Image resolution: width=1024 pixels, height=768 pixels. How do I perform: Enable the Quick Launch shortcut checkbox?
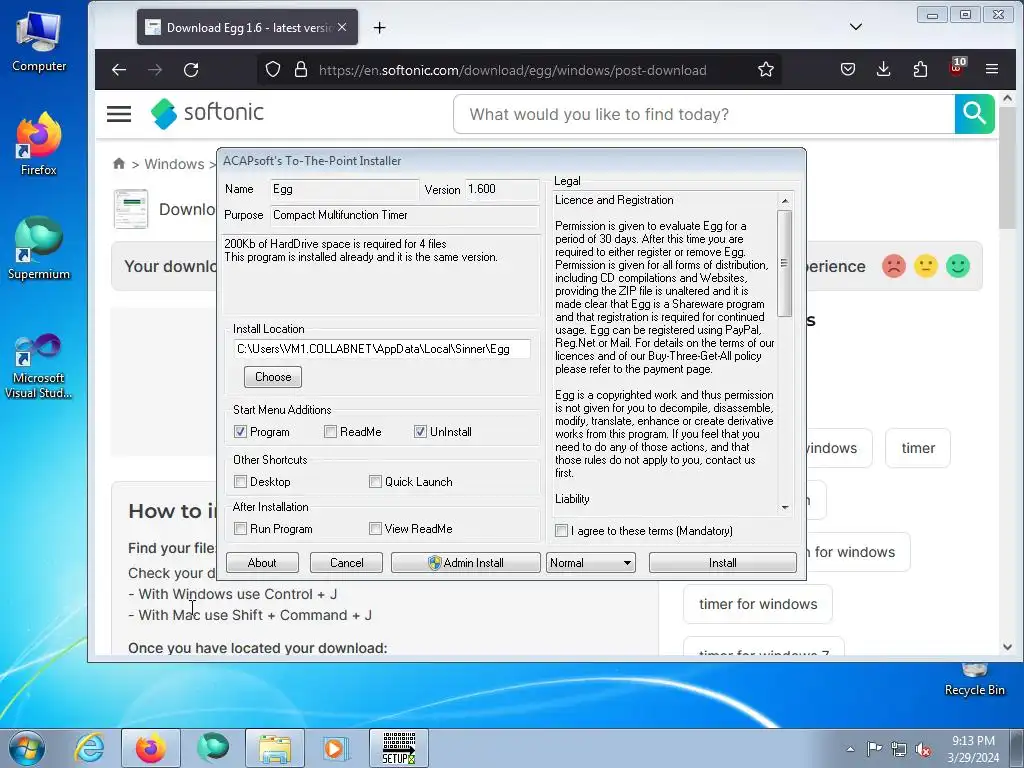click(375, 481)
